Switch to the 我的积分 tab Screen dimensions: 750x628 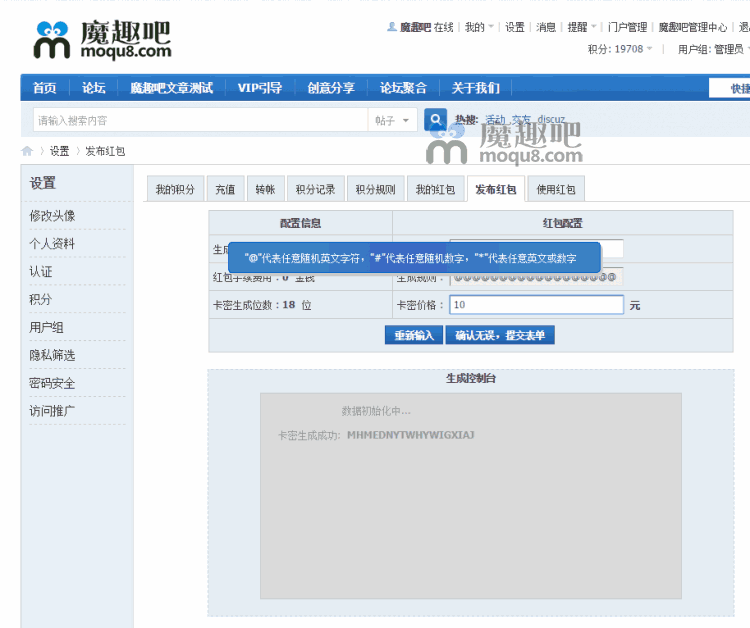[x=175, y=189]
